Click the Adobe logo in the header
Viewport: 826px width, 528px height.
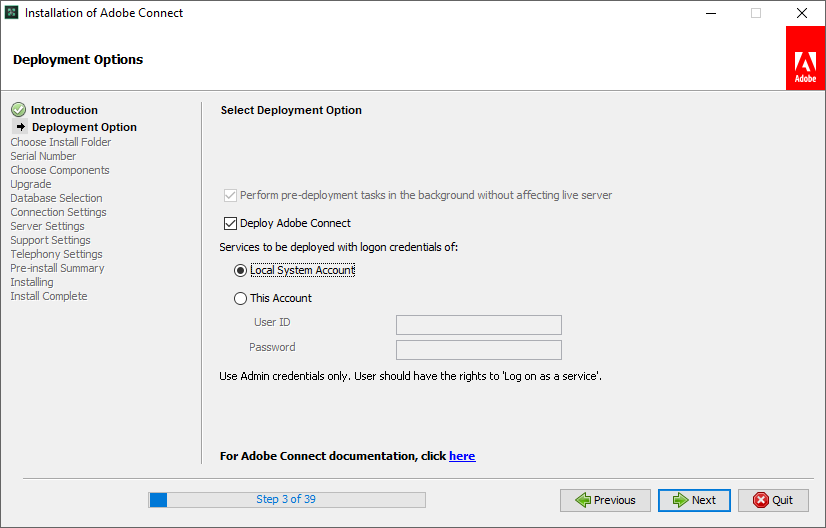(x=805, y=58)
